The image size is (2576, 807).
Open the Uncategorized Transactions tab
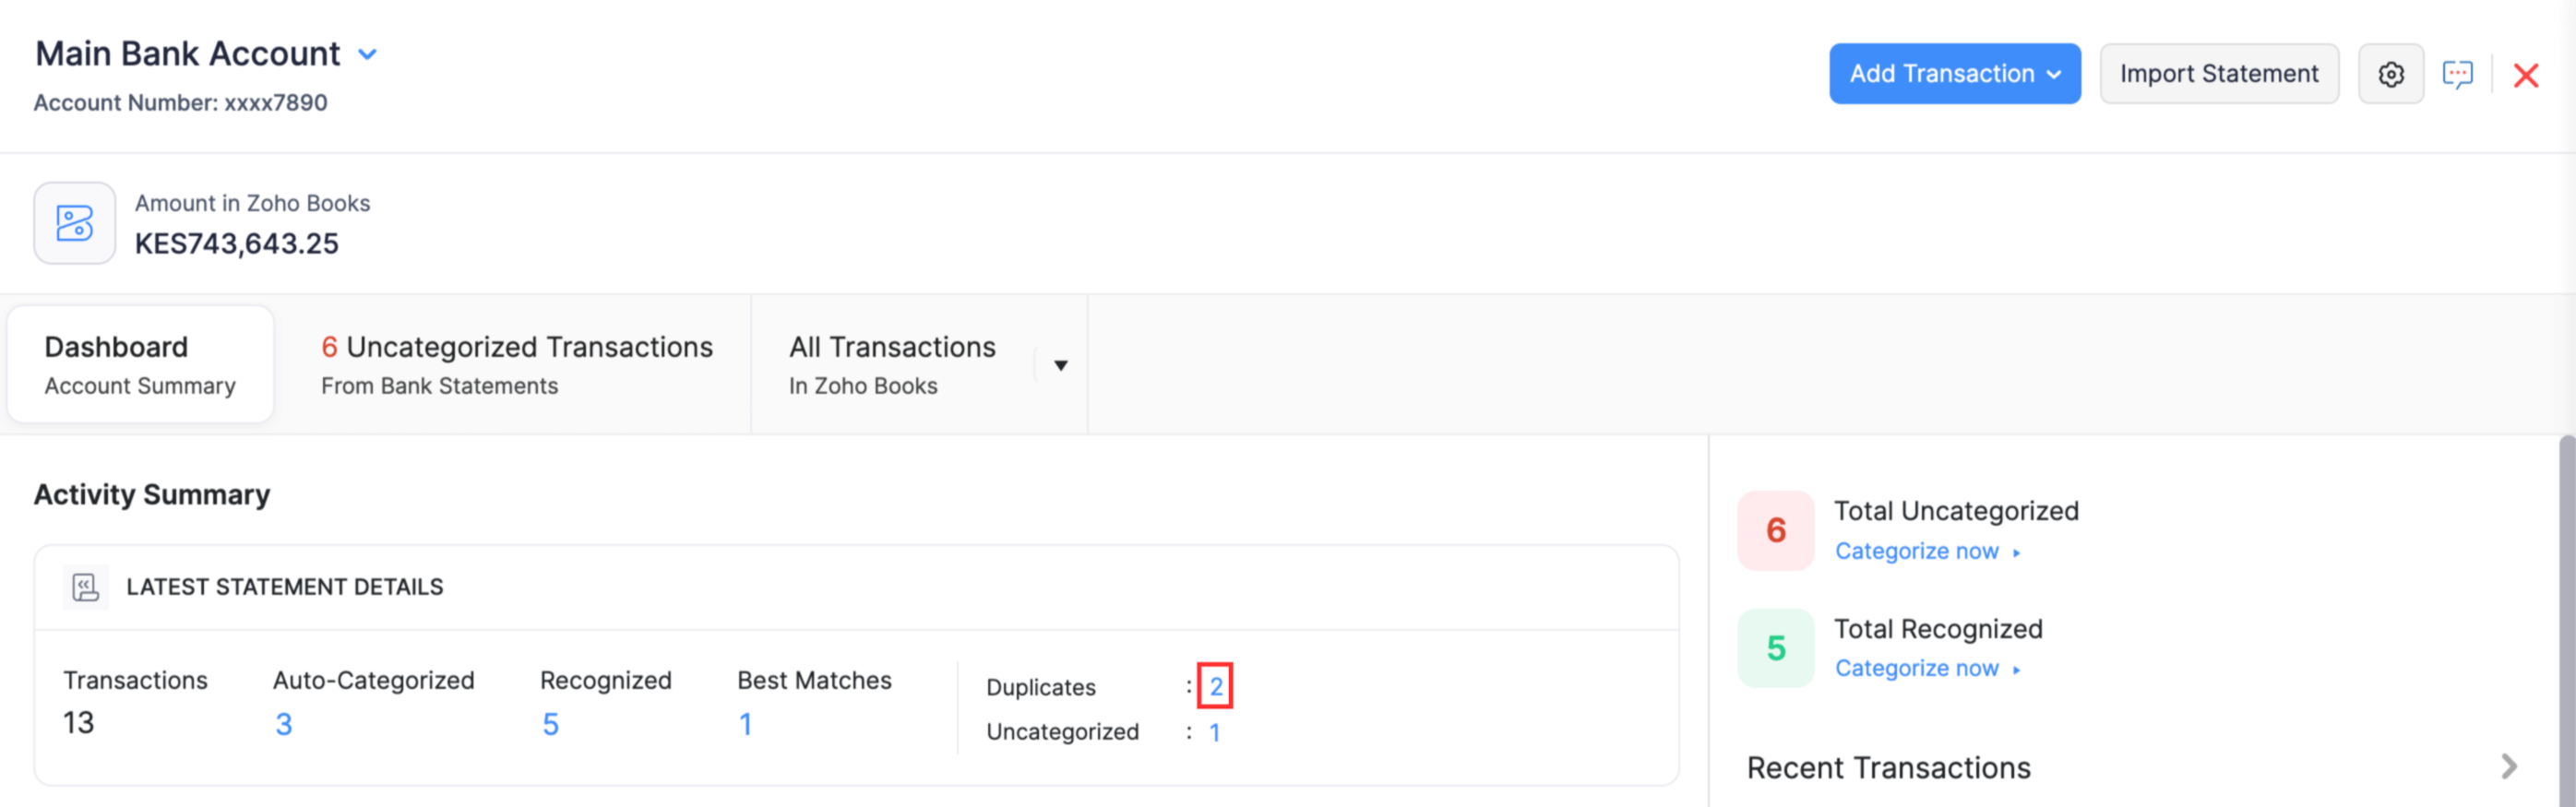pyautogui.click(x=516, y=365)
